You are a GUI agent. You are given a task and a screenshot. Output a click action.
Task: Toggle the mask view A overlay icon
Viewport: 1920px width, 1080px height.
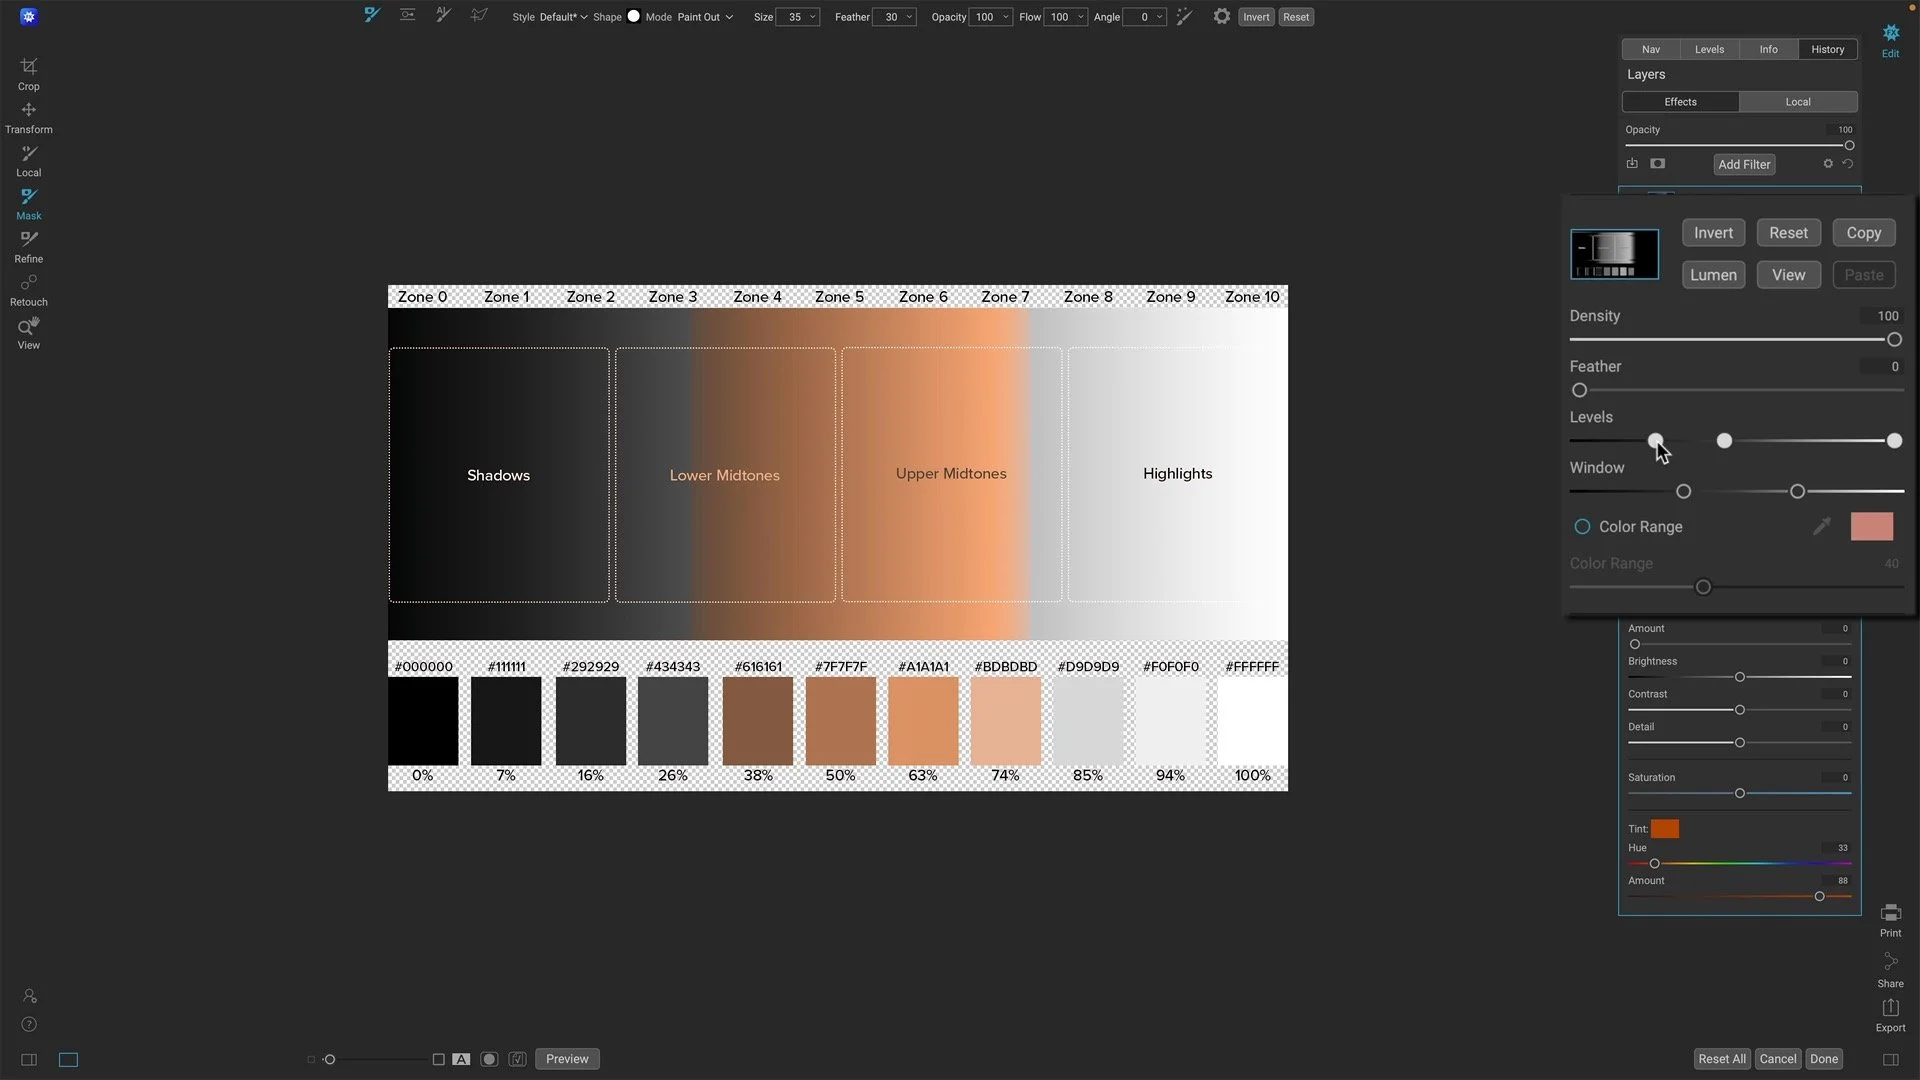[461, 1059]
